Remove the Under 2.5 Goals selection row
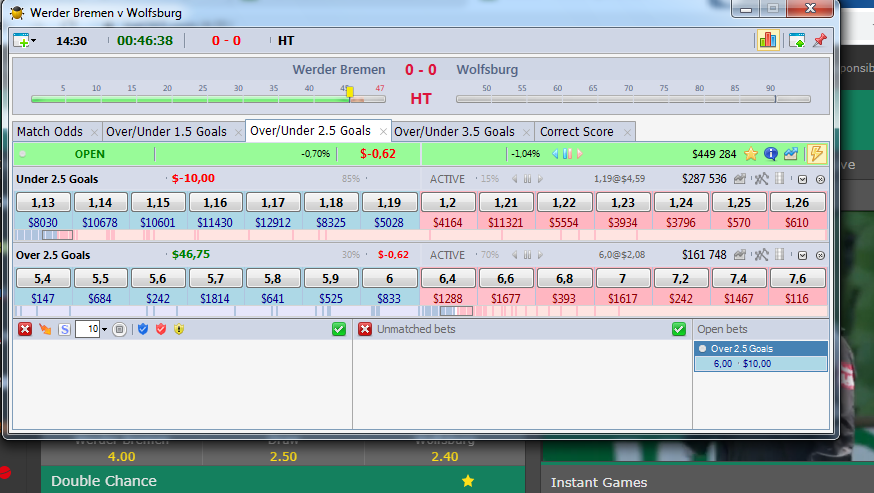 [x=820, y=180]
